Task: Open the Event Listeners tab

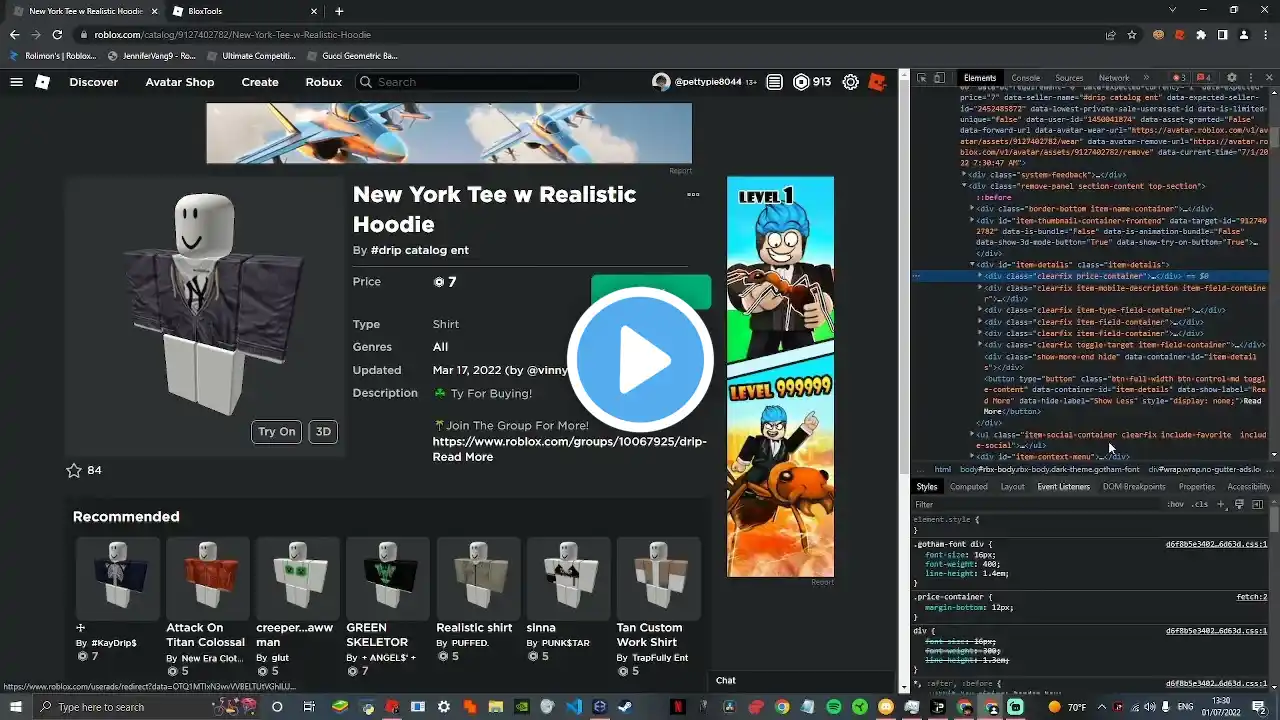Action: pyautogui.click(x=1063, y=487)
